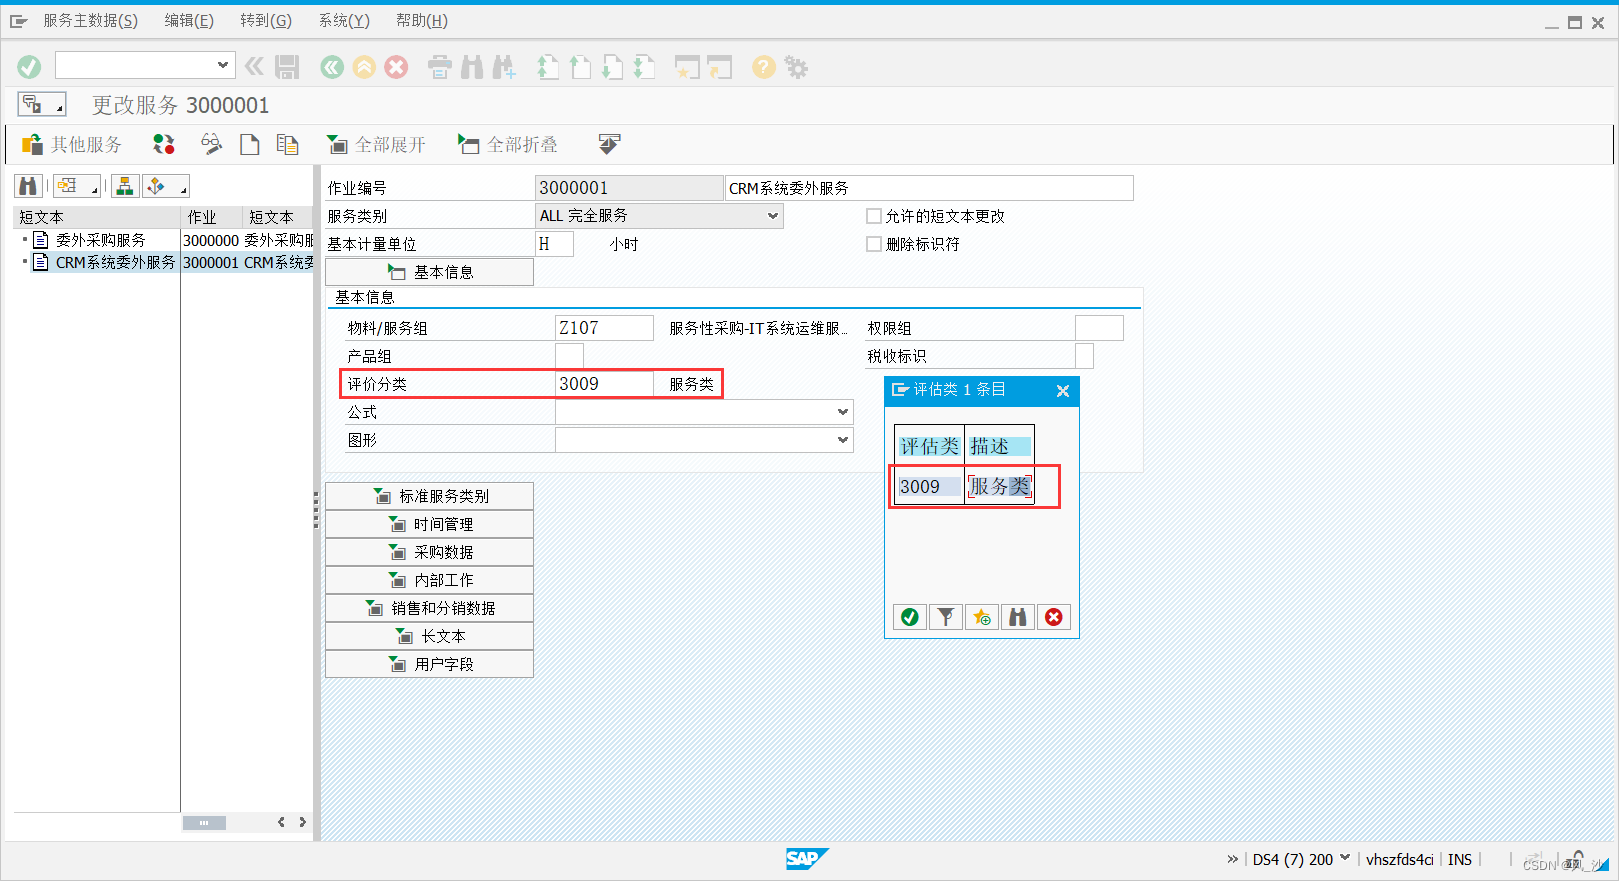Expand the 长文本 section
Image resolution: width=1619 pixels, height=881 pixels.
429,636
